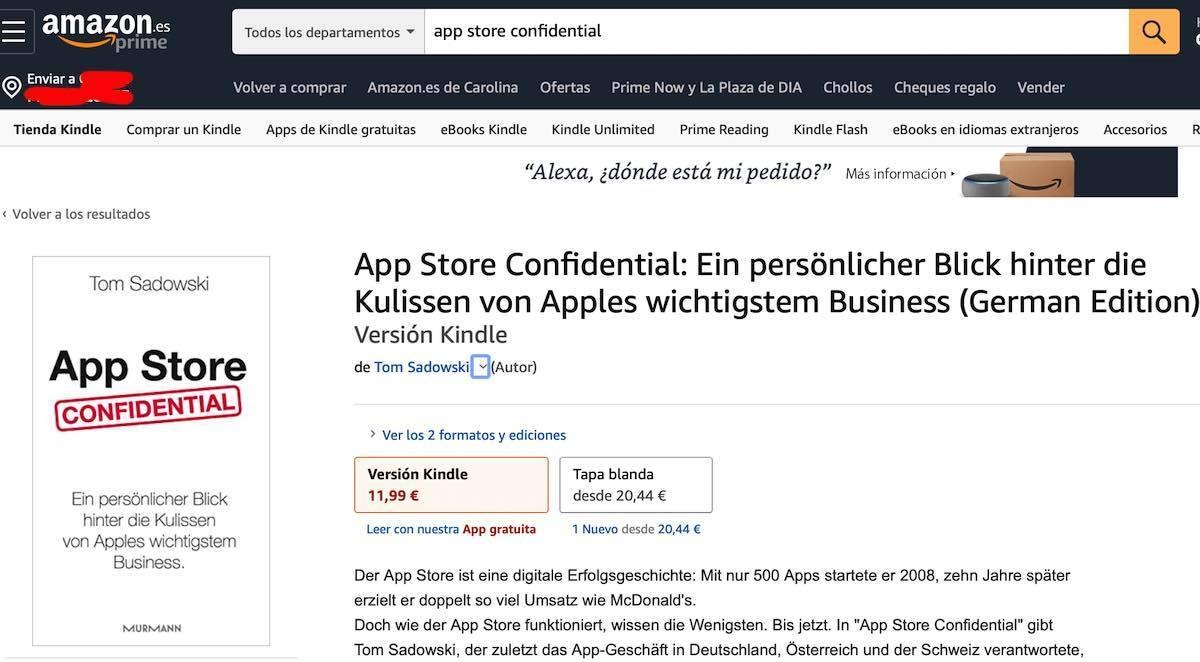Open Tom Sadowski author link

point(421,367)
